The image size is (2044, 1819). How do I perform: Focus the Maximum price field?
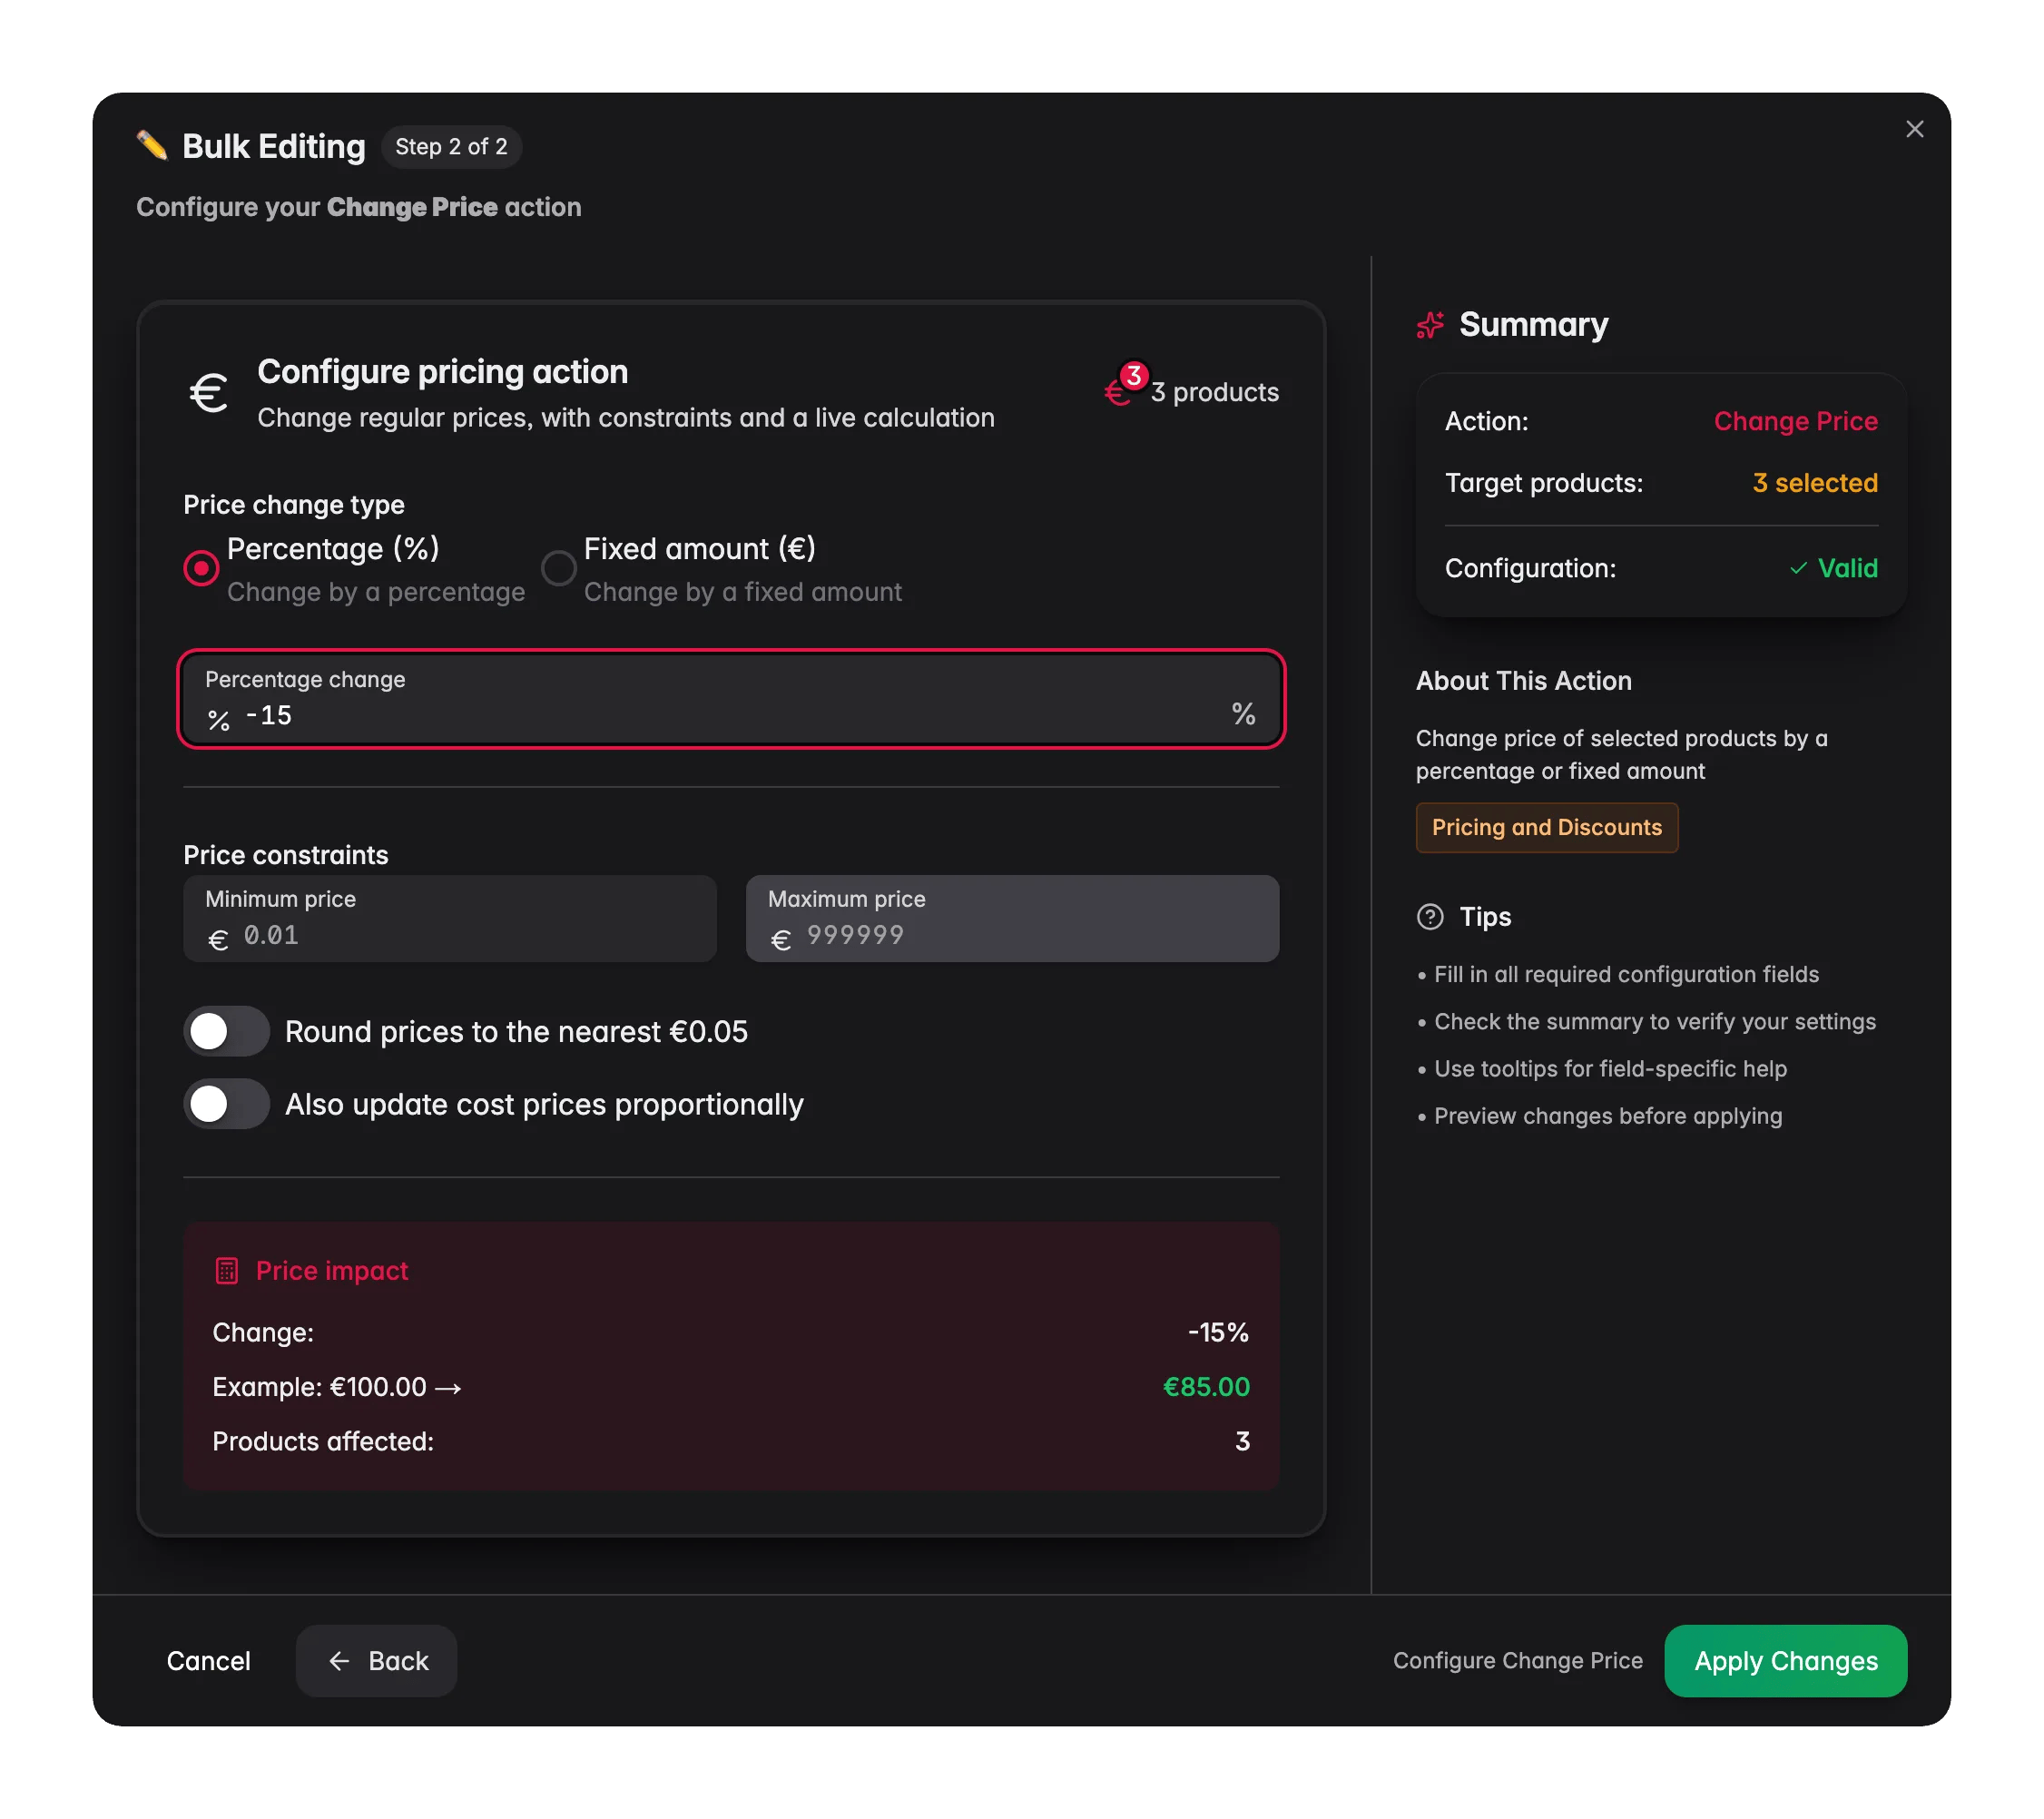(x=1012, y=919)
